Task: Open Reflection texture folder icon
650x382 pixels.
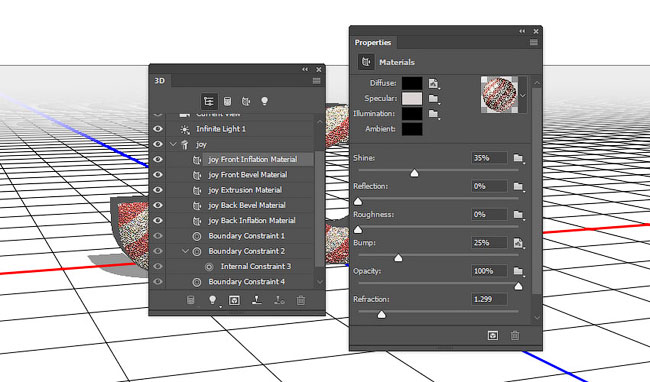Action: tap(519, 186)
